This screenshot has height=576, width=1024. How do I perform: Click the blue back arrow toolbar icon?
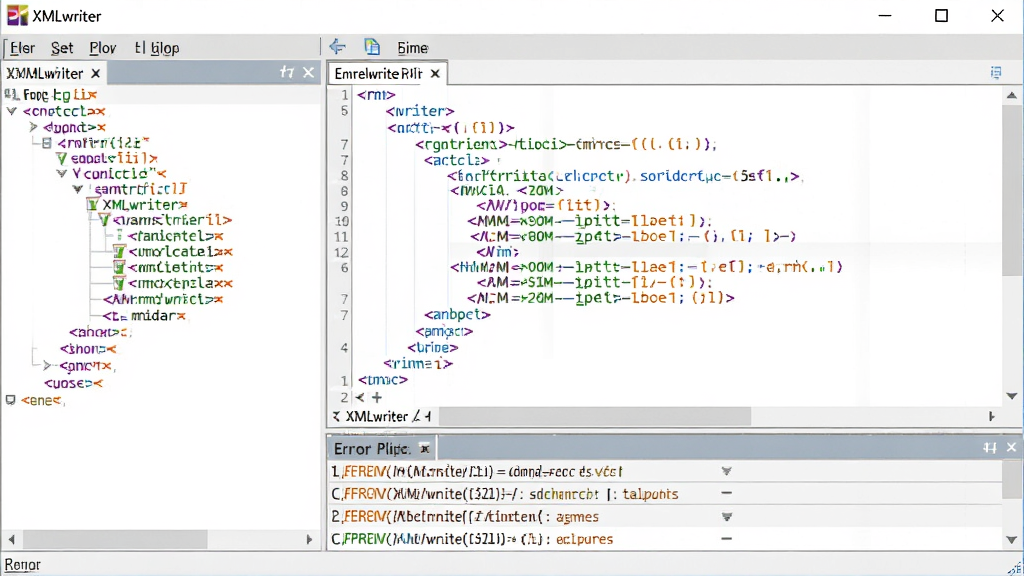click(x=337, y=47)
